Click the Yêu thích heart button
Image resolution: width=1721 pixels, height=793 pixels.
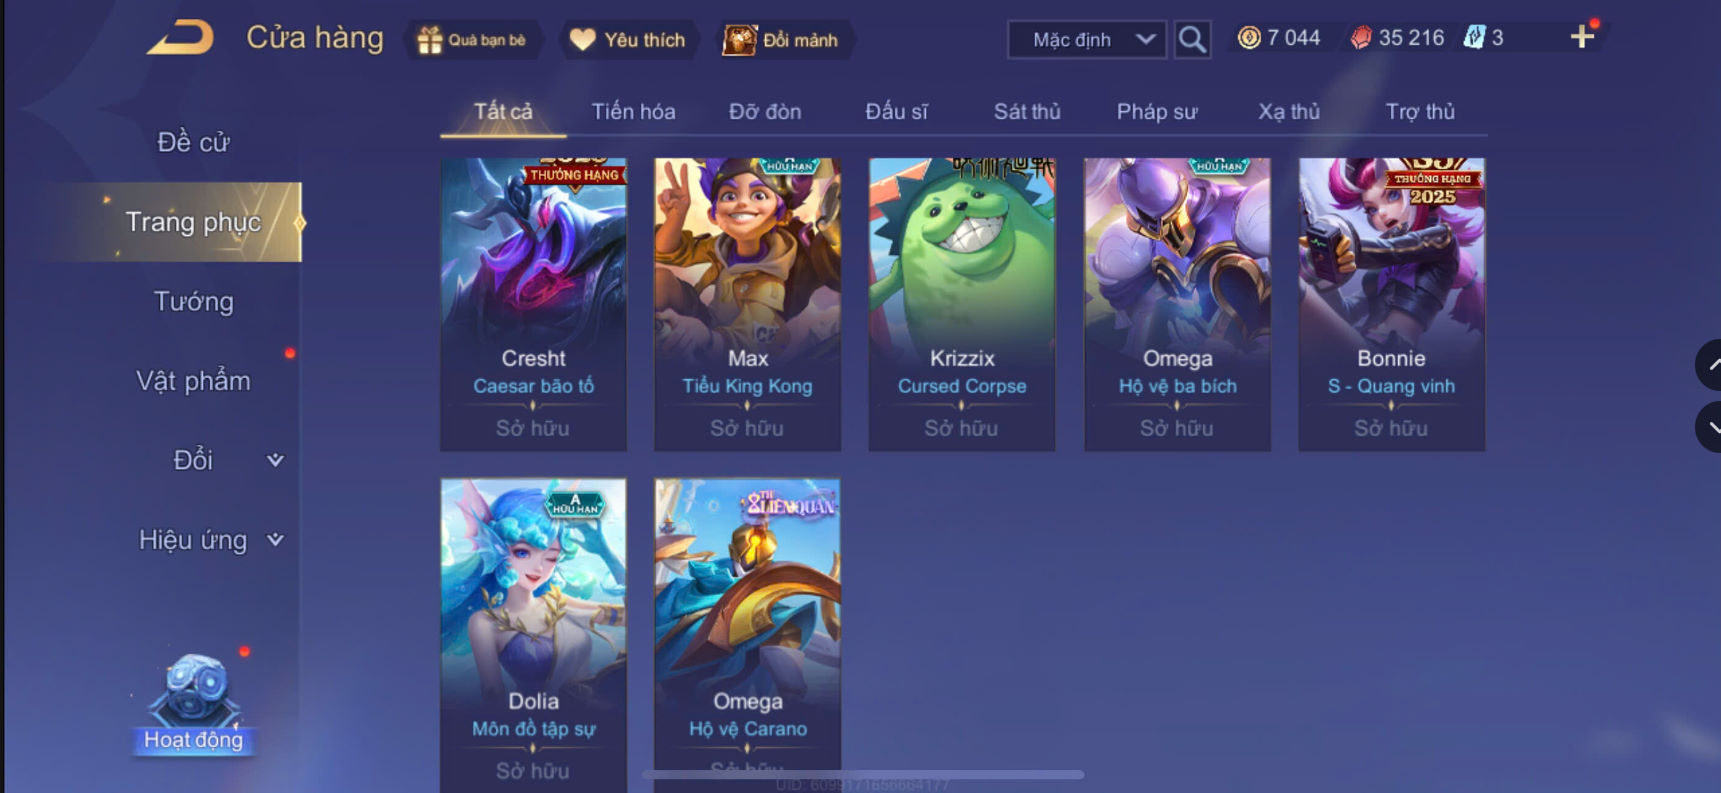(629, 40)
